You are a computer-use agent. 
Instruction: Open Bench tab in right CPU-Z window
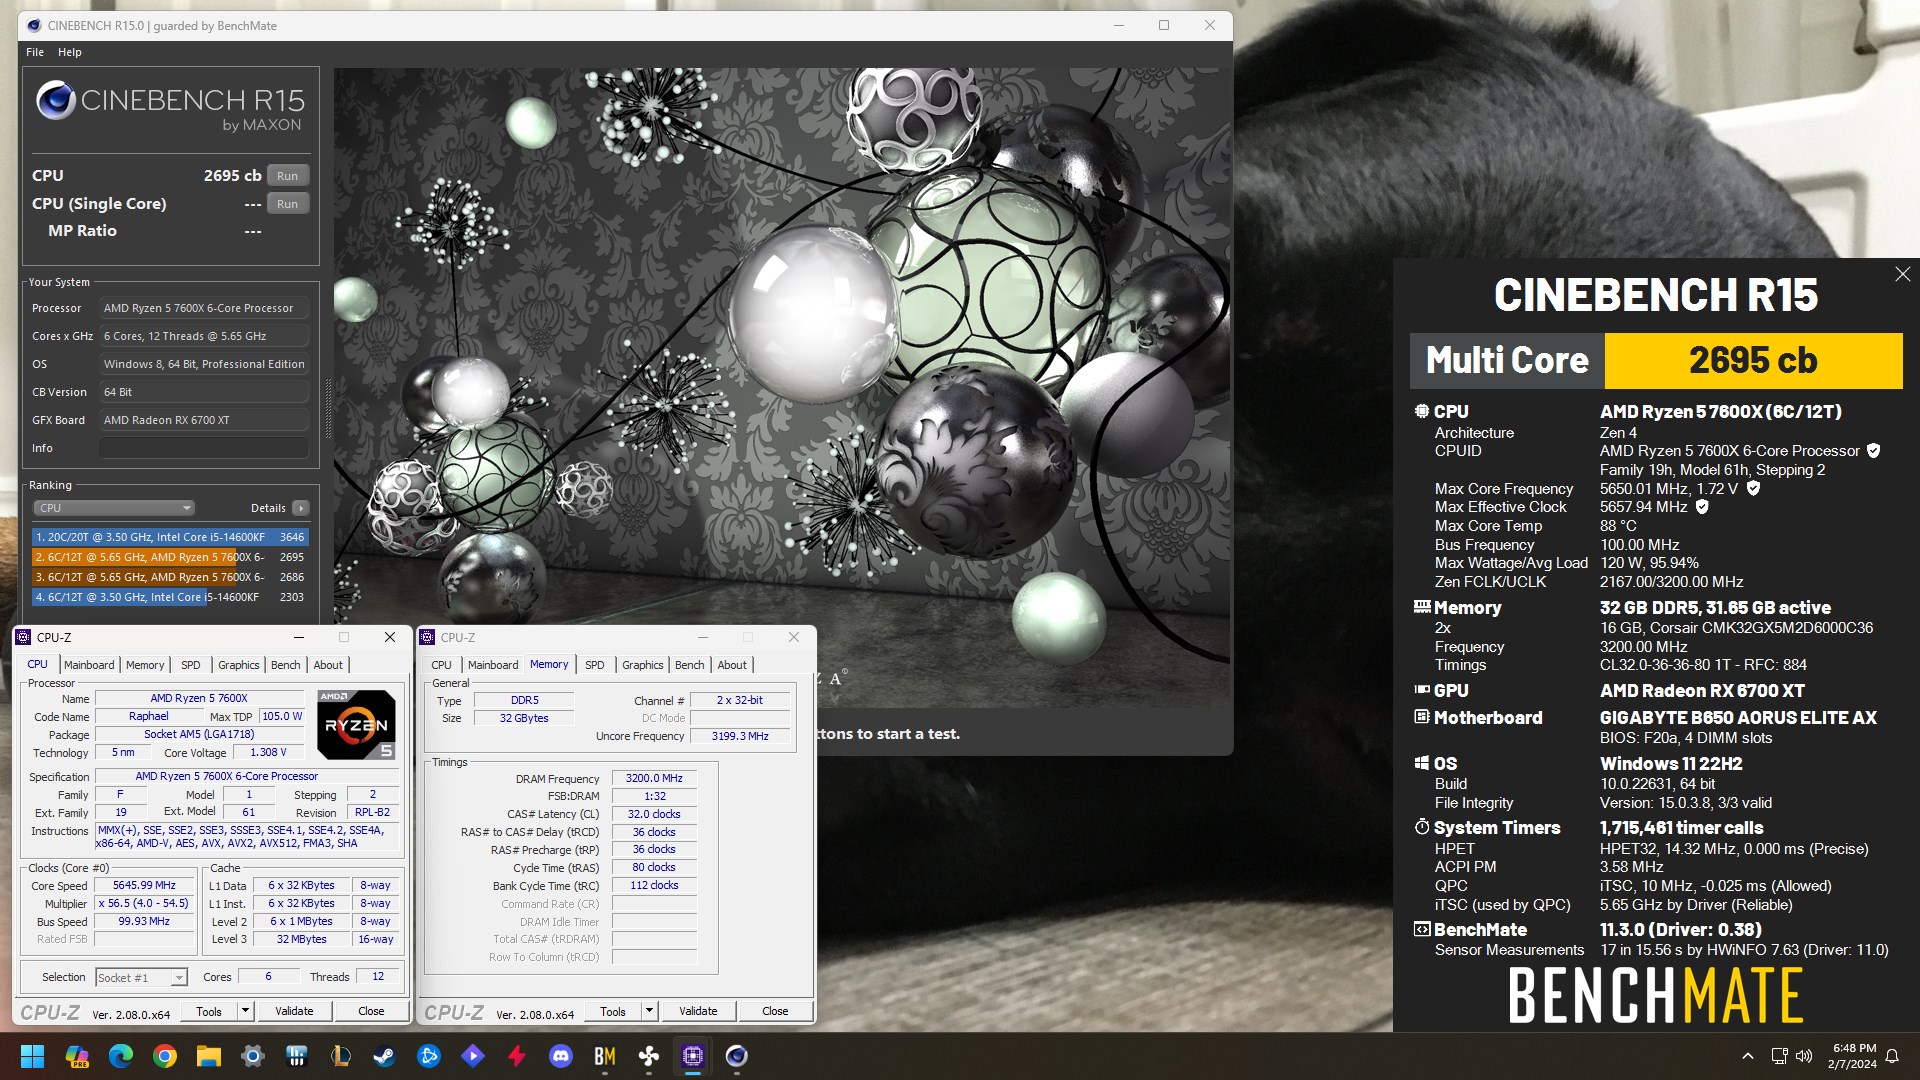coord(690,665)
